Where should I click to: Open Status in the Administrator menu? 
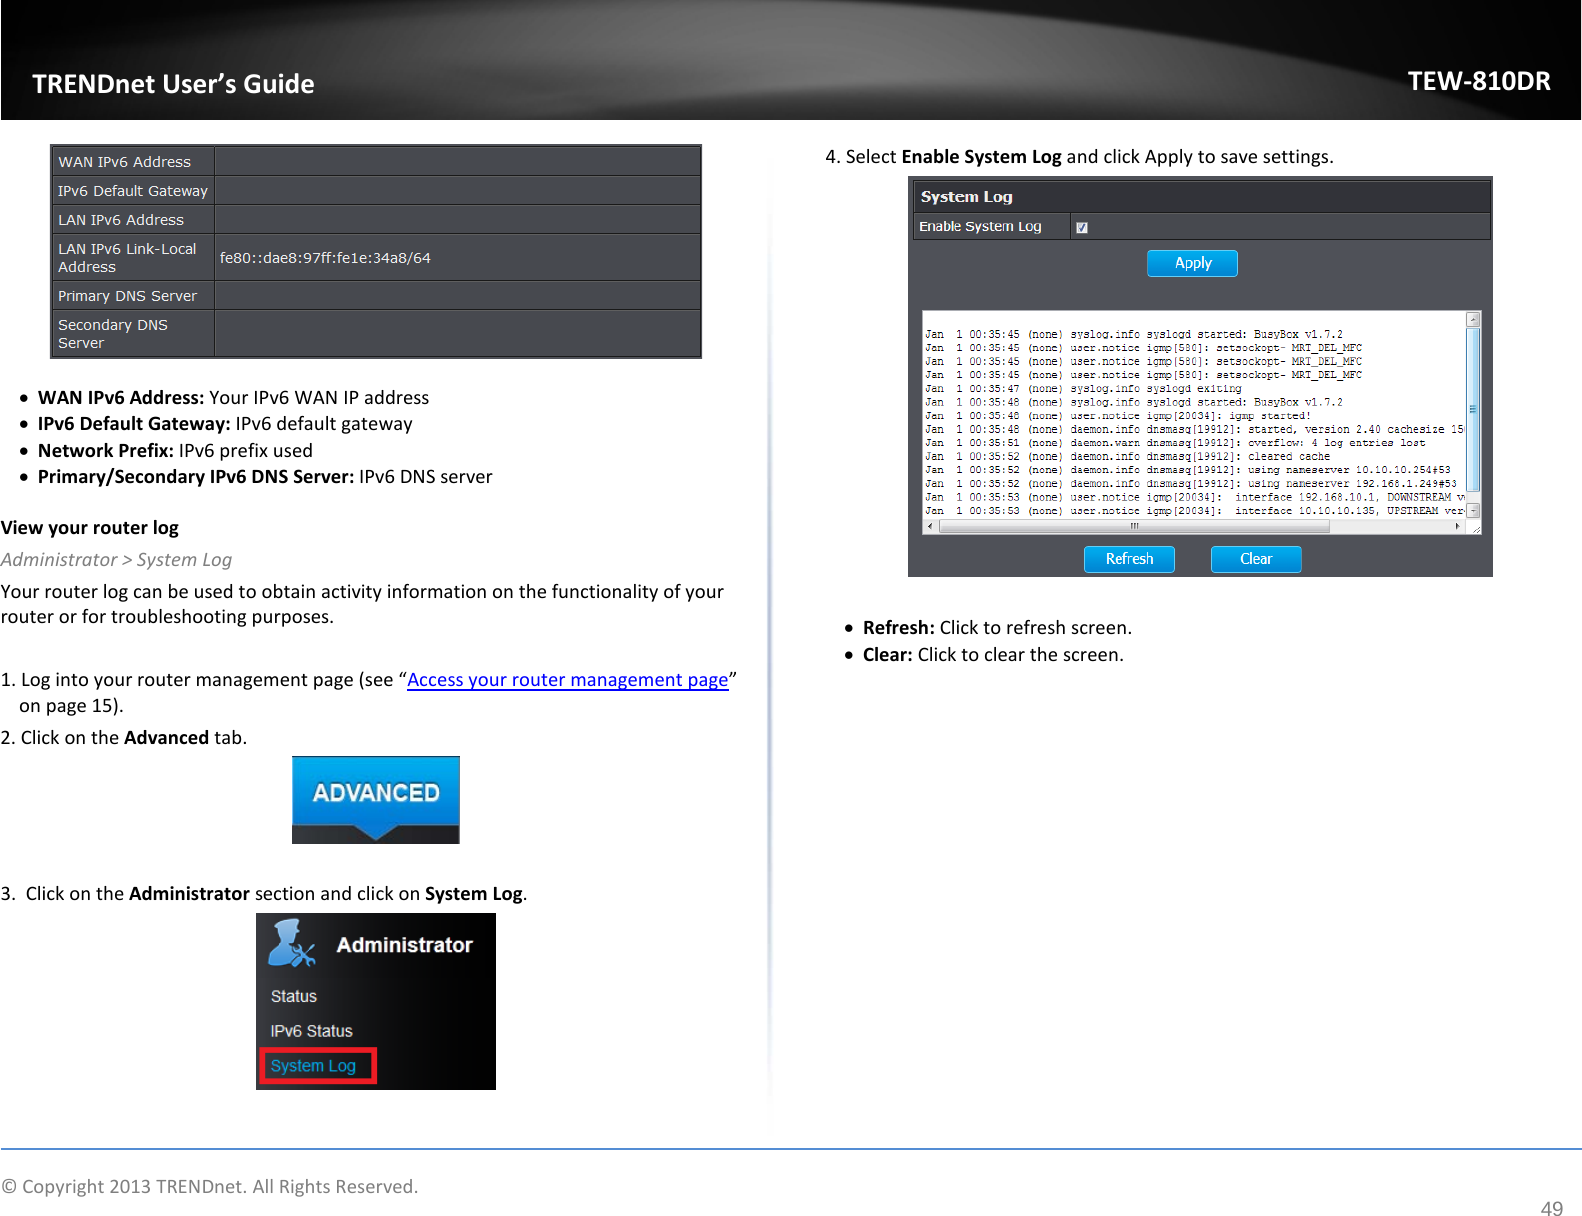pos(294,997)
